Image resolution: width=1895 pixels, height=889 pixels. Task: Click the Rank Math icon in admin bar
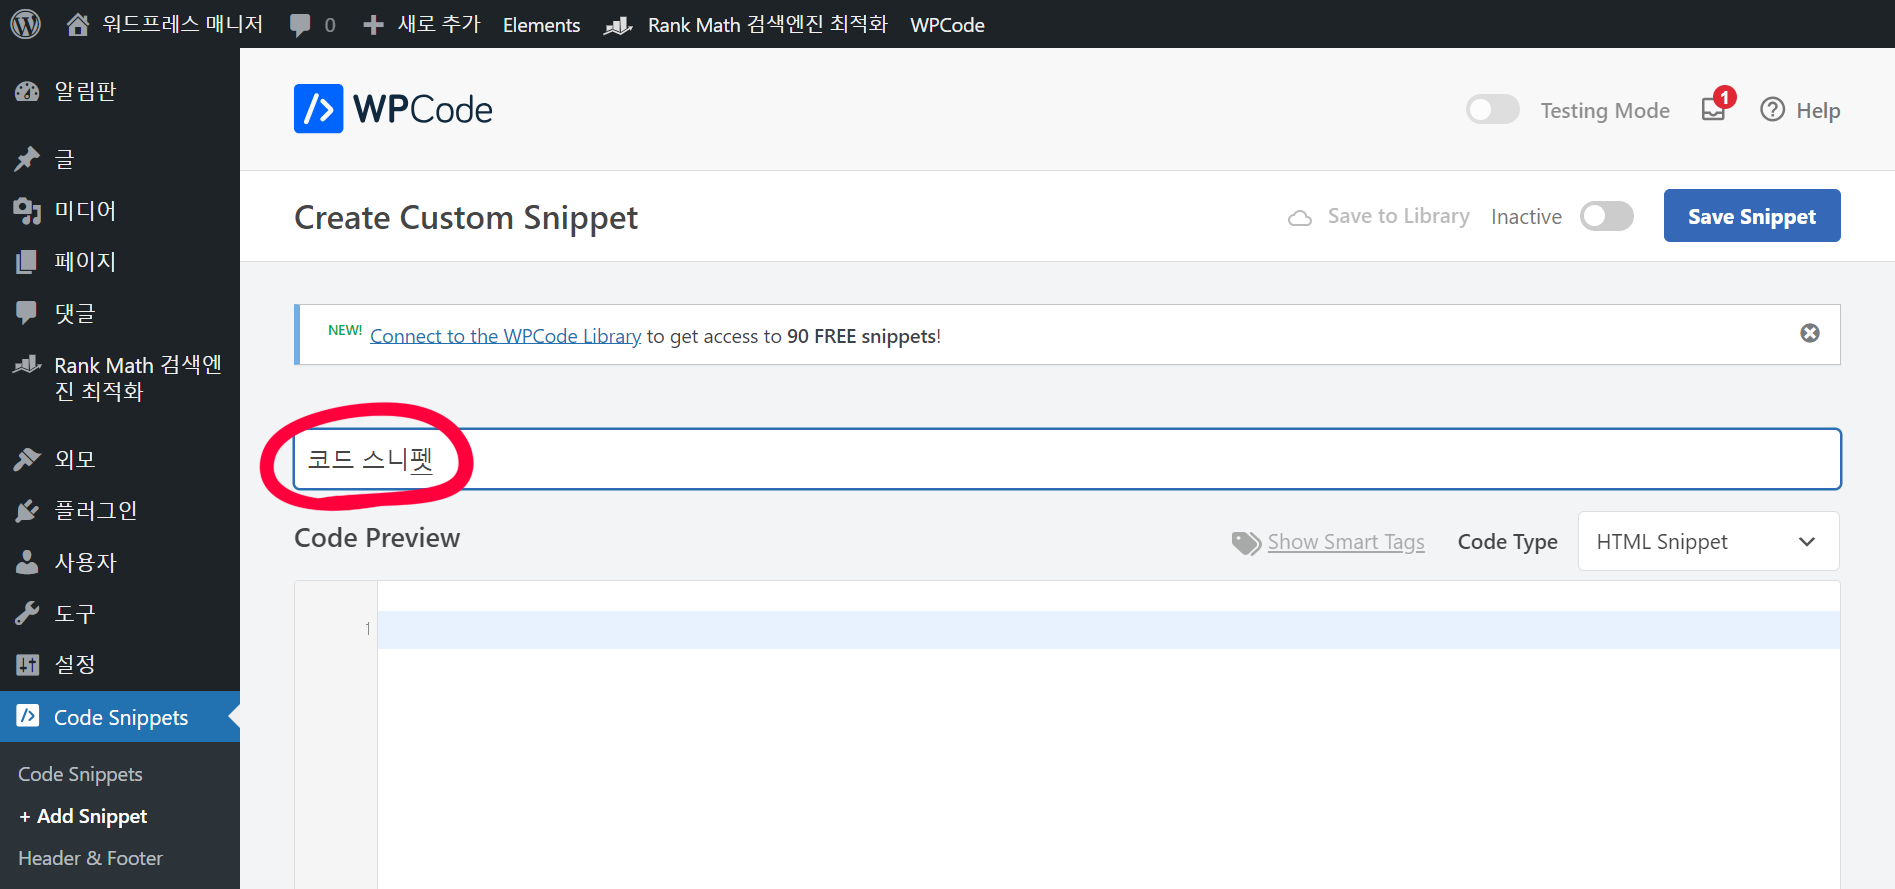click(619, 25)
